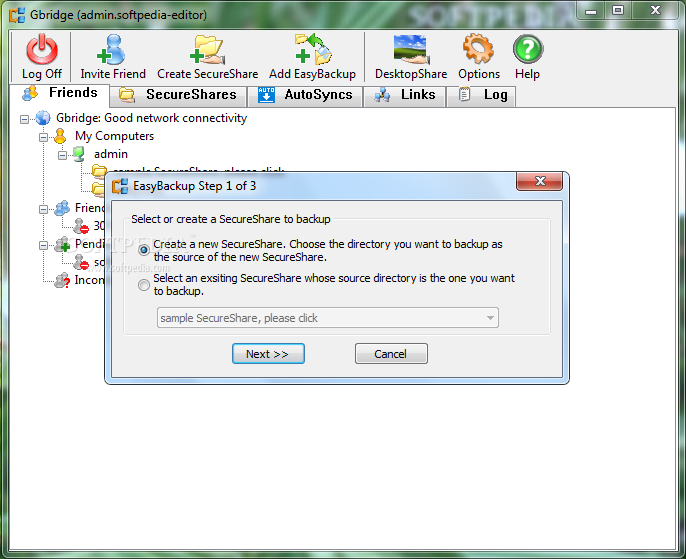Select the Create a new SecureShare radio
The height and width of the screenshot is (559, 686).
(144, 250)
